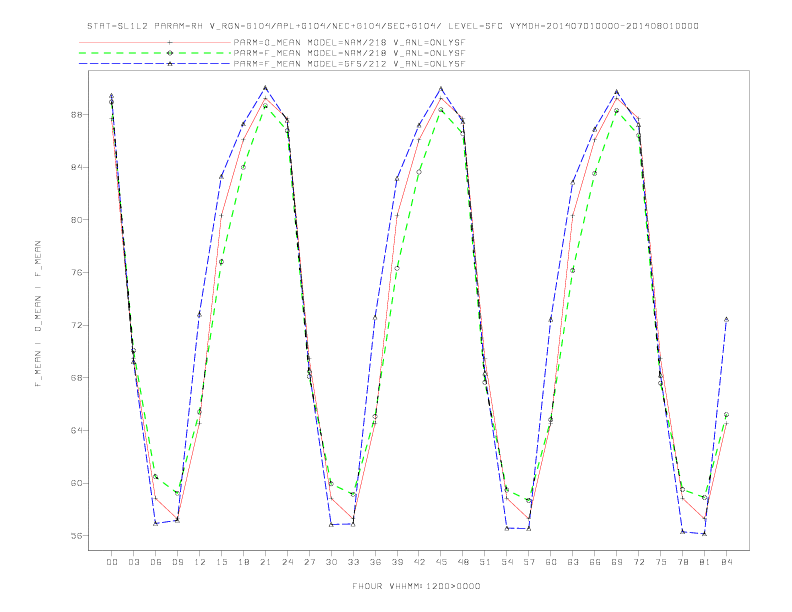The height and width of the screenshot is (612, 792).
Task: Click the x-axis tick label 09
Action: click(178, 562)
